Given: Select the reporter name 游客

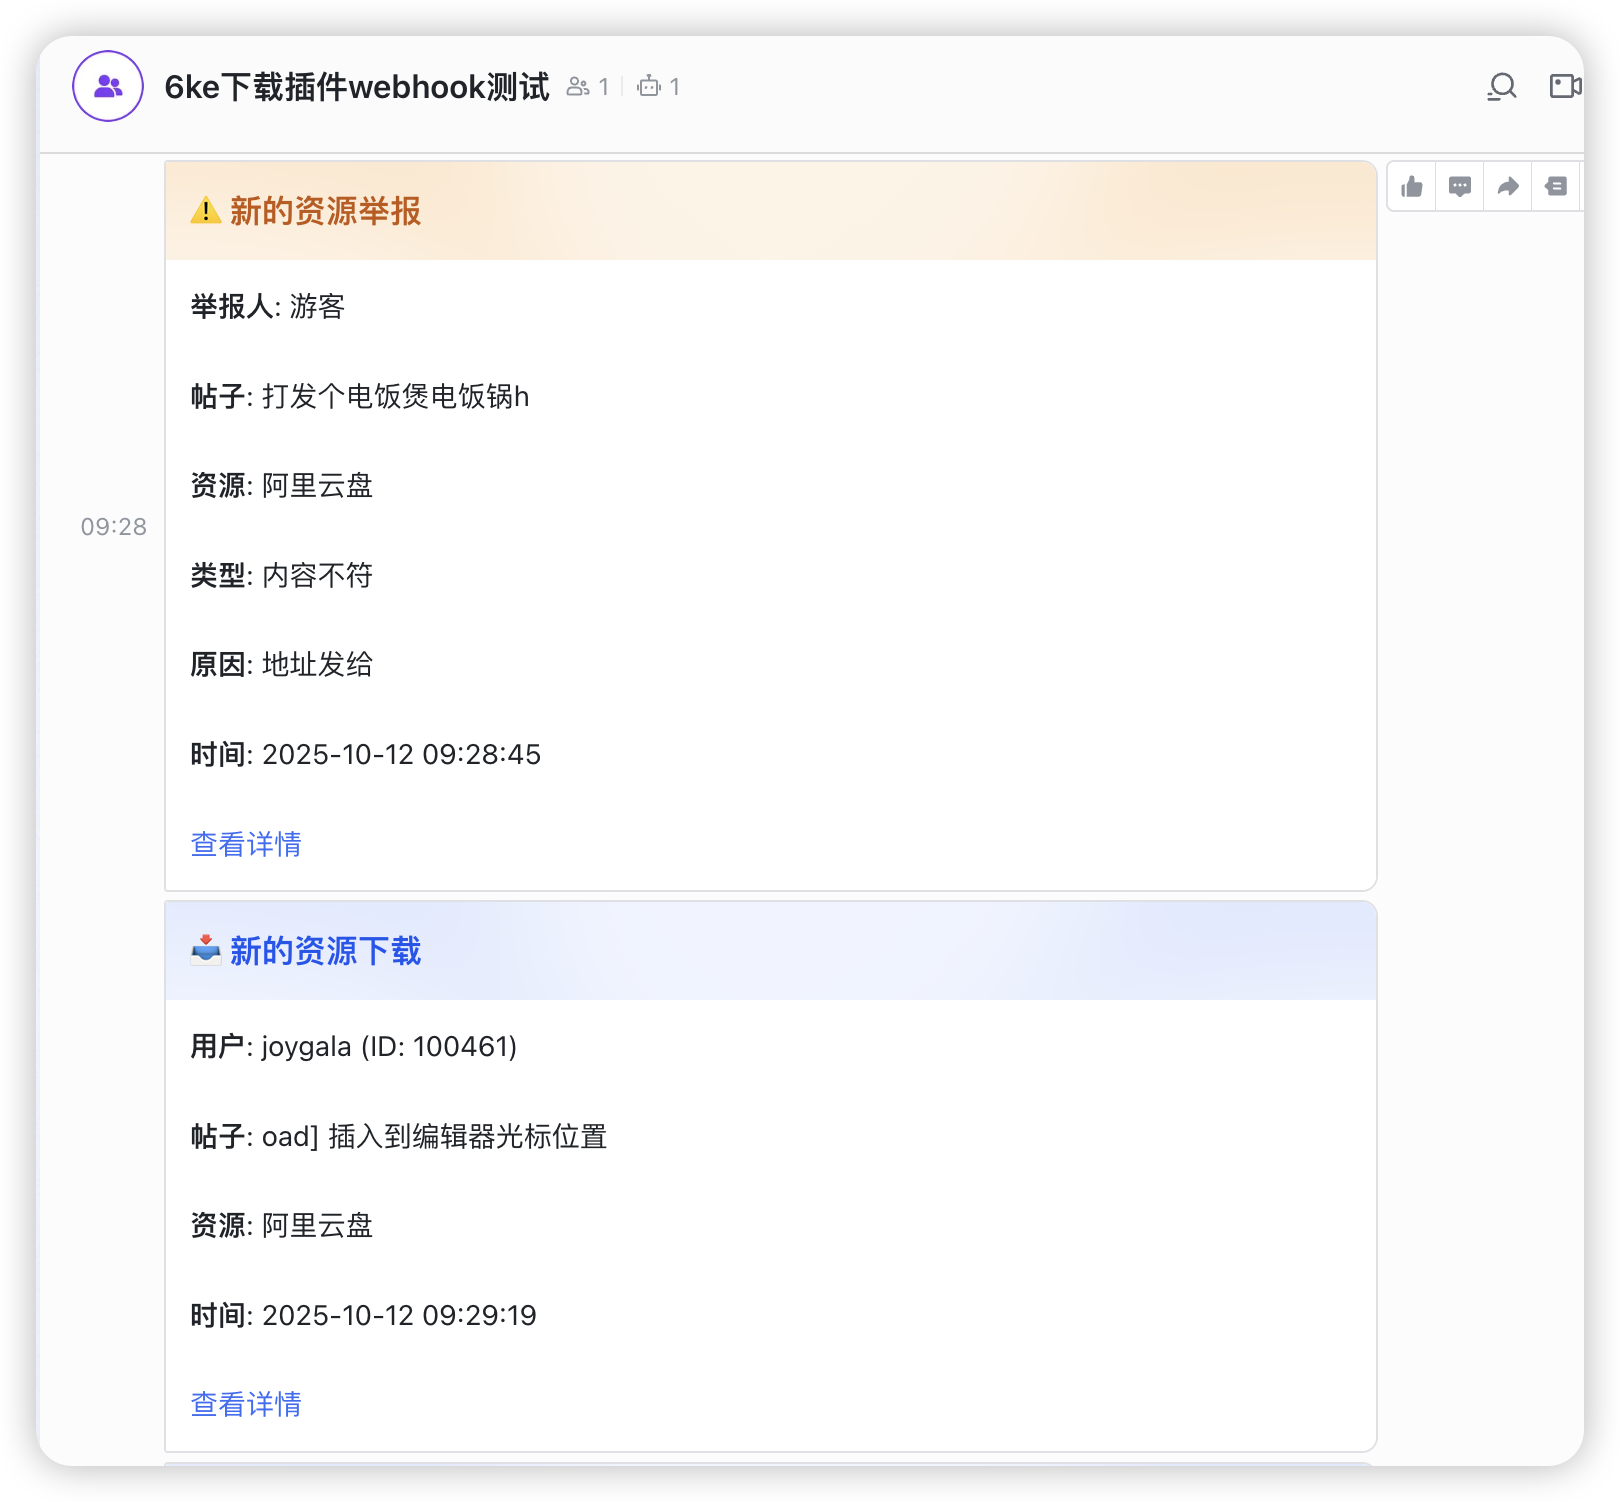Looking at the screenshot, I should (x=317, y=307).
